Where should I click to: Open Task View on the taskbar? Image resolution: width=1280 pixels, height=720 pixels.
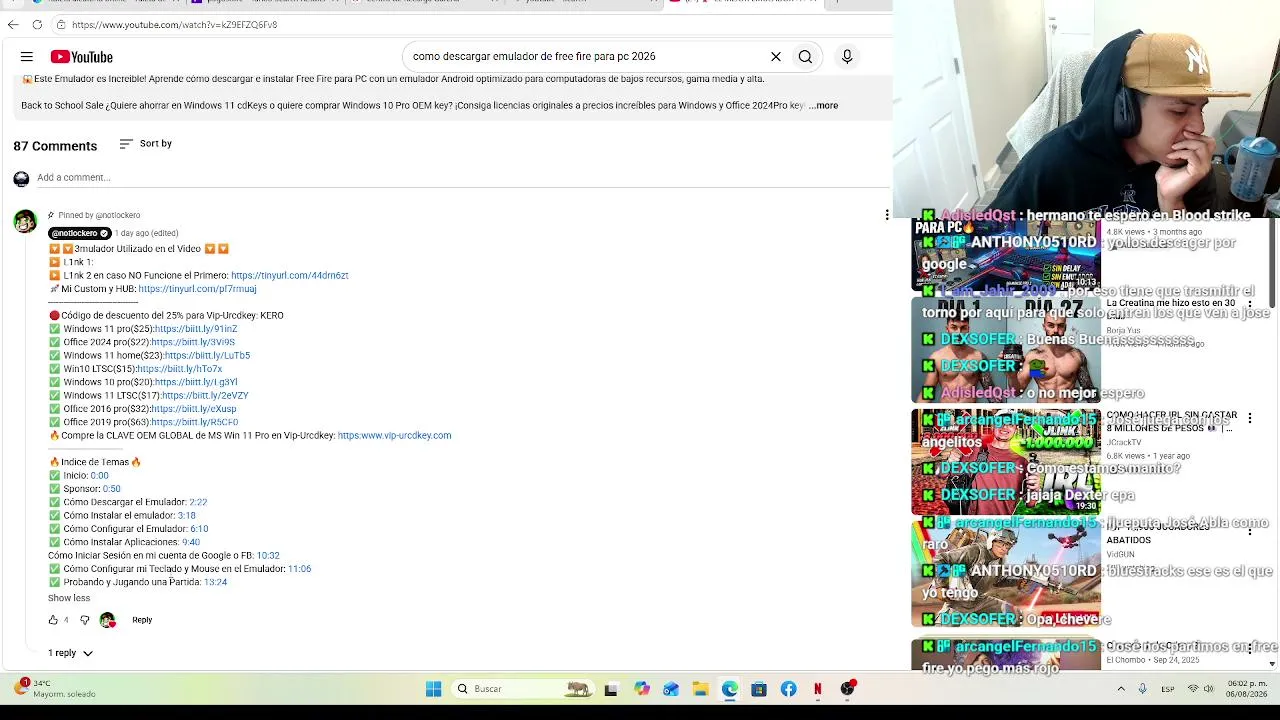(611, 689)
